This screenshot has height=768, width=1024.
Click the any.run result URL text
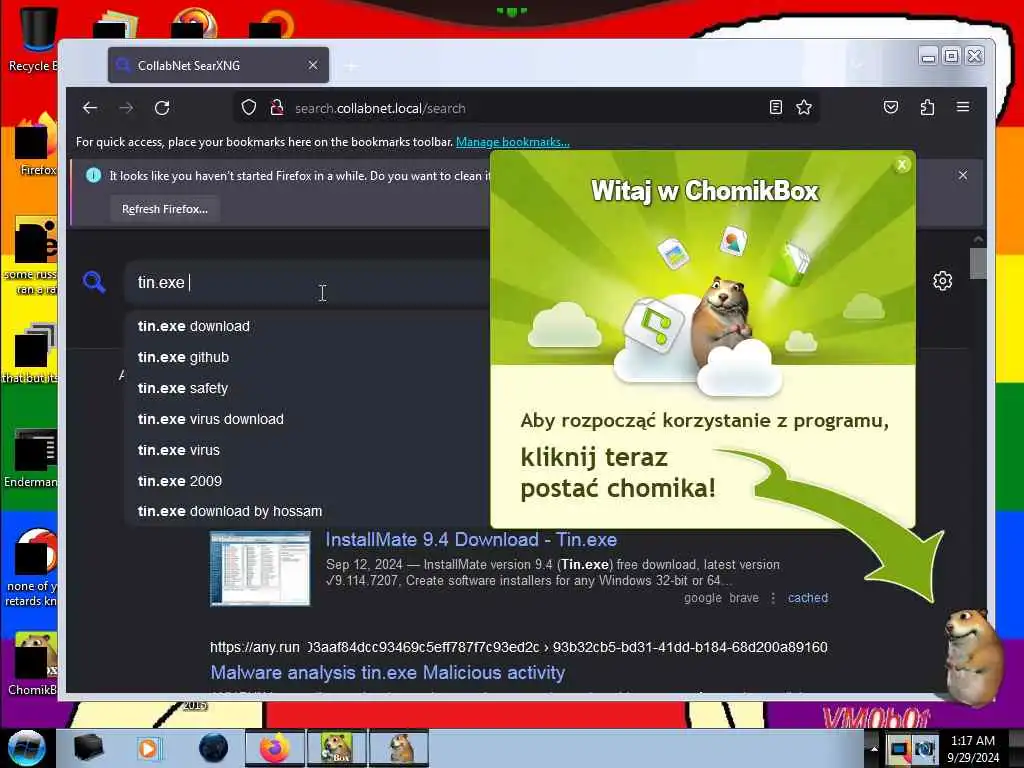pos(519,647)
